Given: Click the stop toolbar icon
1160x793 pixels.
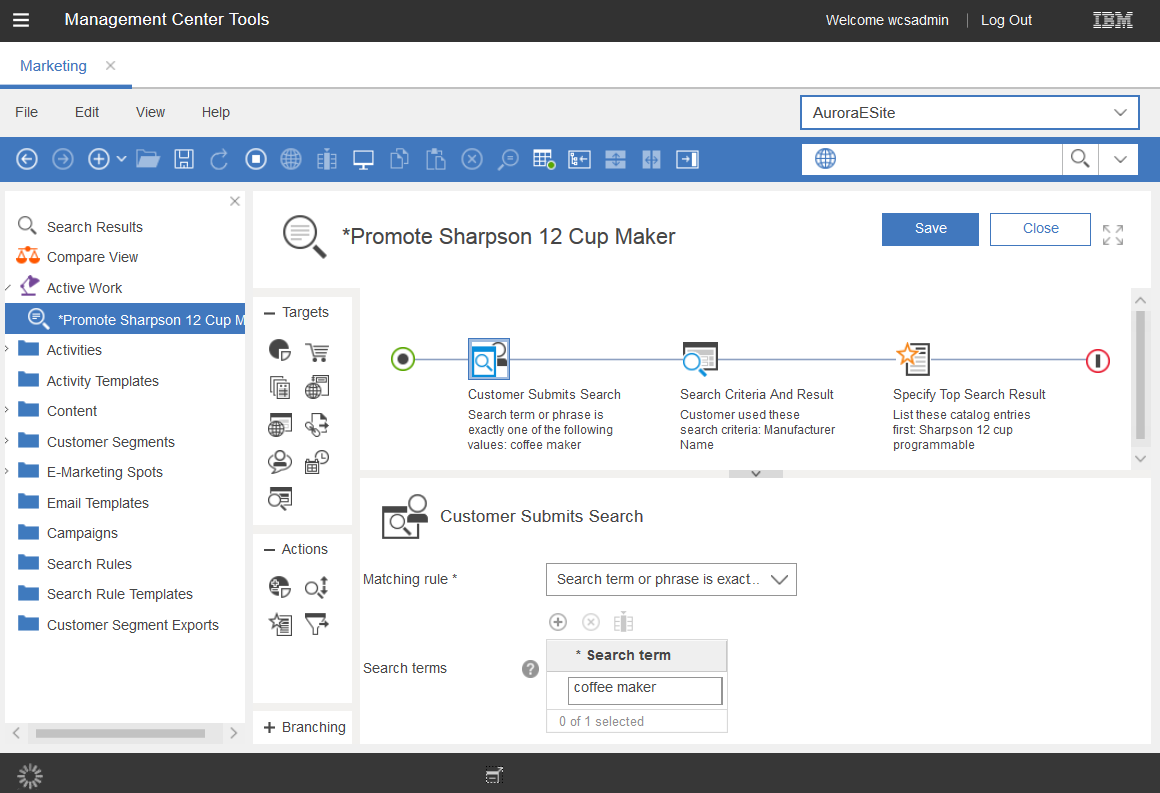Looking at the screenshot, I should (x=256, y=159).
